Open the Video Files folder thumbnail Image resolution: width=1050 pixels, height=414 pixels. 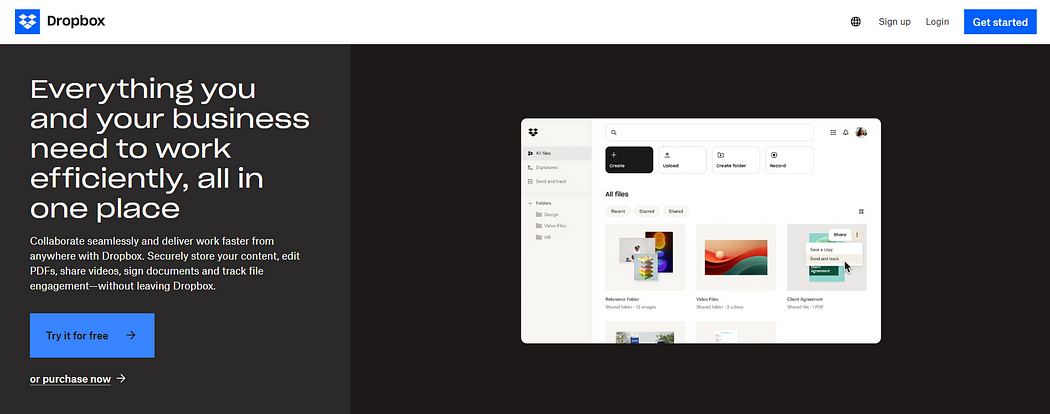[736, 257]
